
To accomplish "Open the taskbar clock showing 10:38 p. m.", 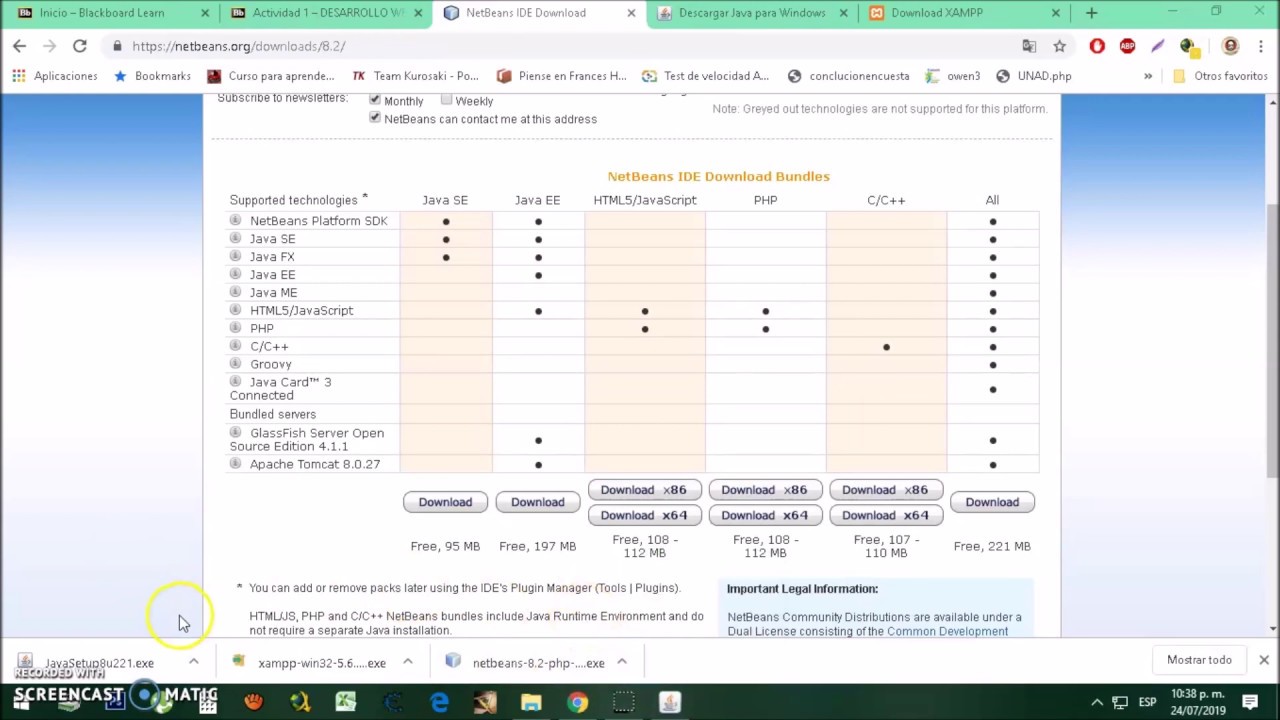I will tap(1197, 702).
